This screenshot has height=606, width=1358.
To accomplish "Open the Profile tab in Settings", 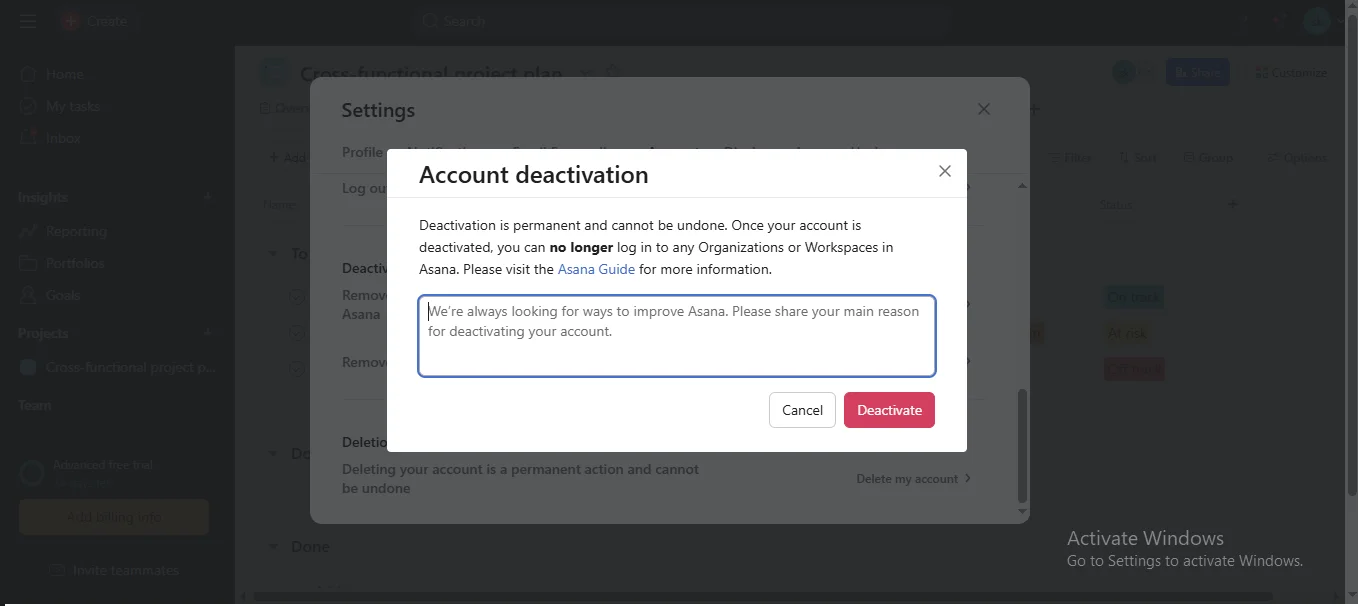I will (362, 152).
